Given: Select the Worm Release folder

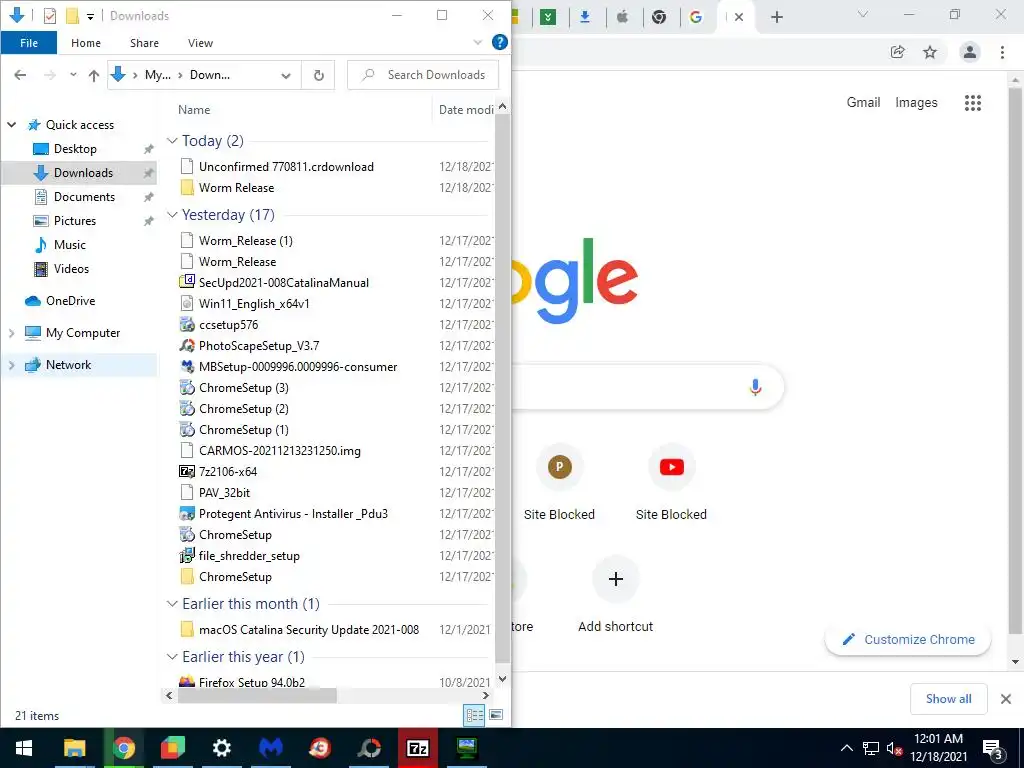Looking at the screenshot, I should [236, 187].
